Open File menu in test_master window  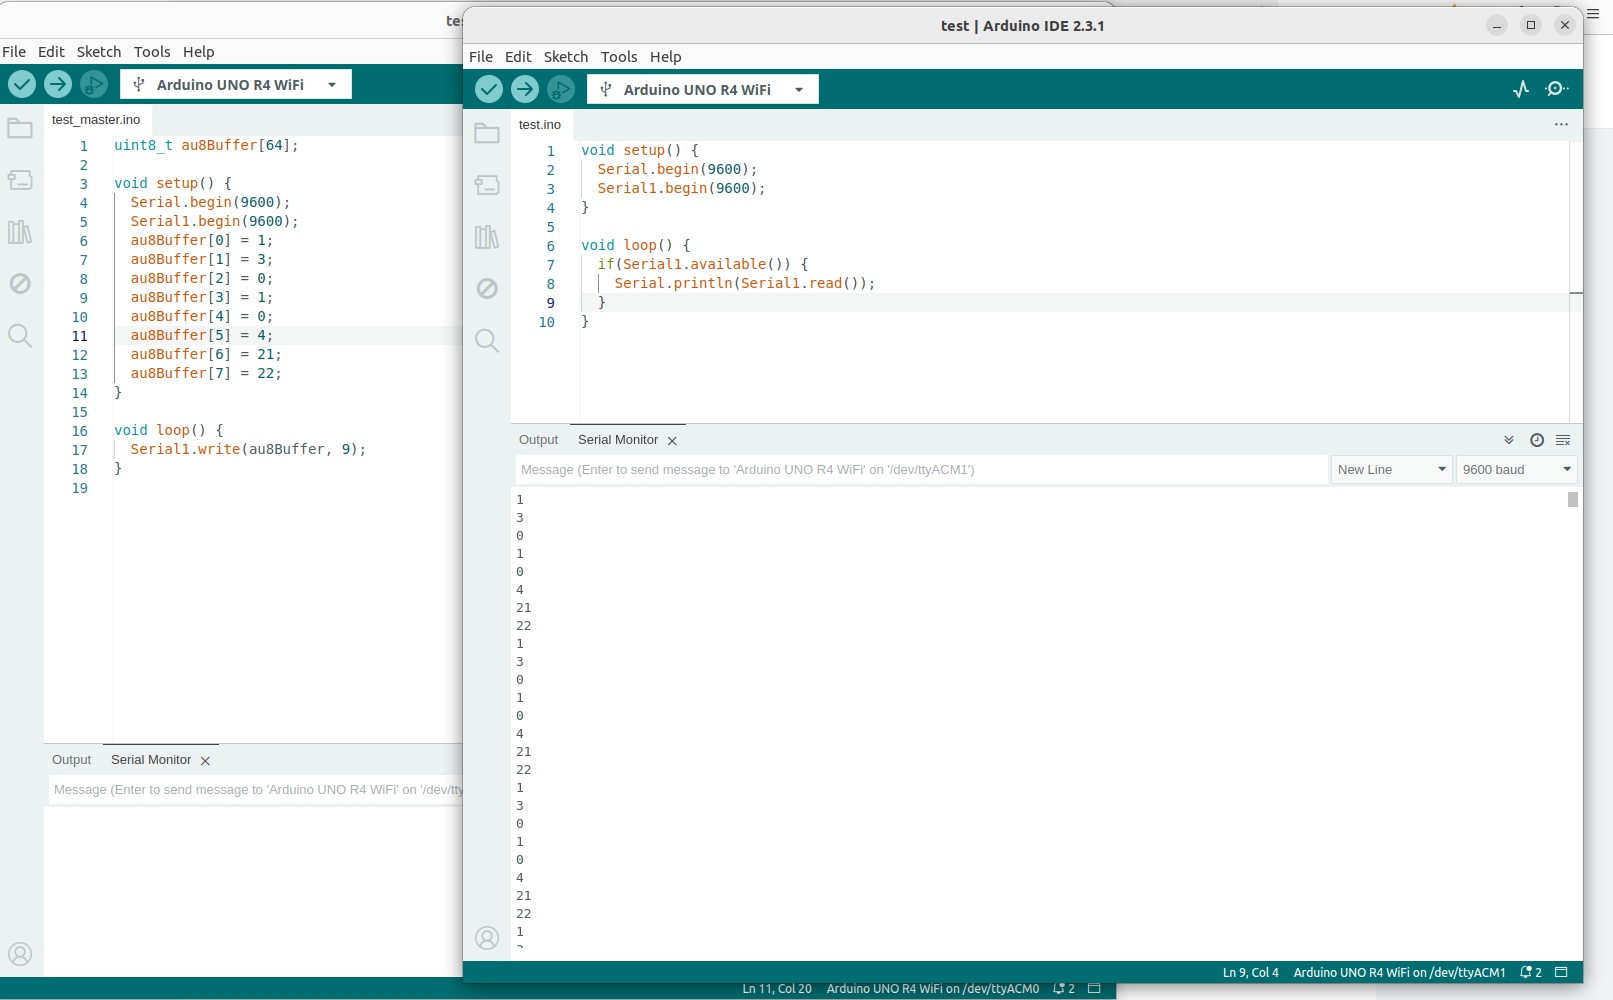[x=14, y=52]
